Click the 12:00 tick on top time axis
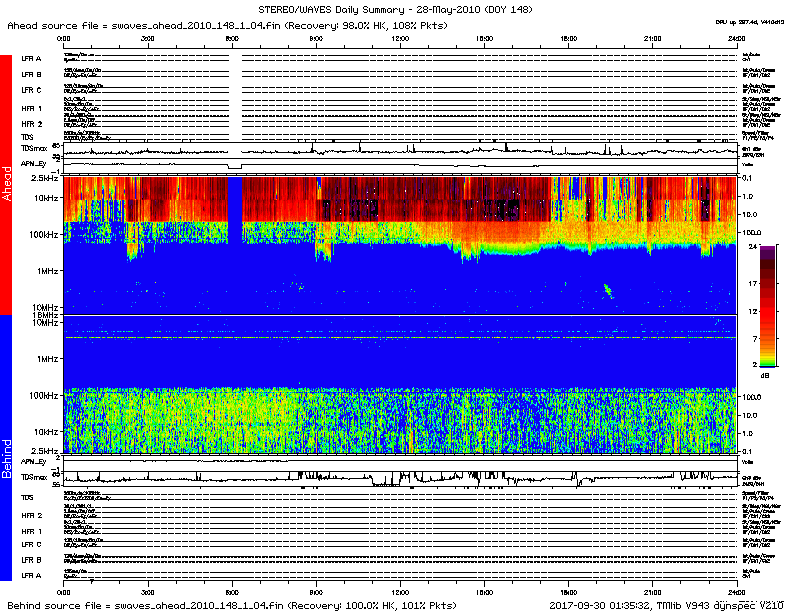 coord(400,39)
